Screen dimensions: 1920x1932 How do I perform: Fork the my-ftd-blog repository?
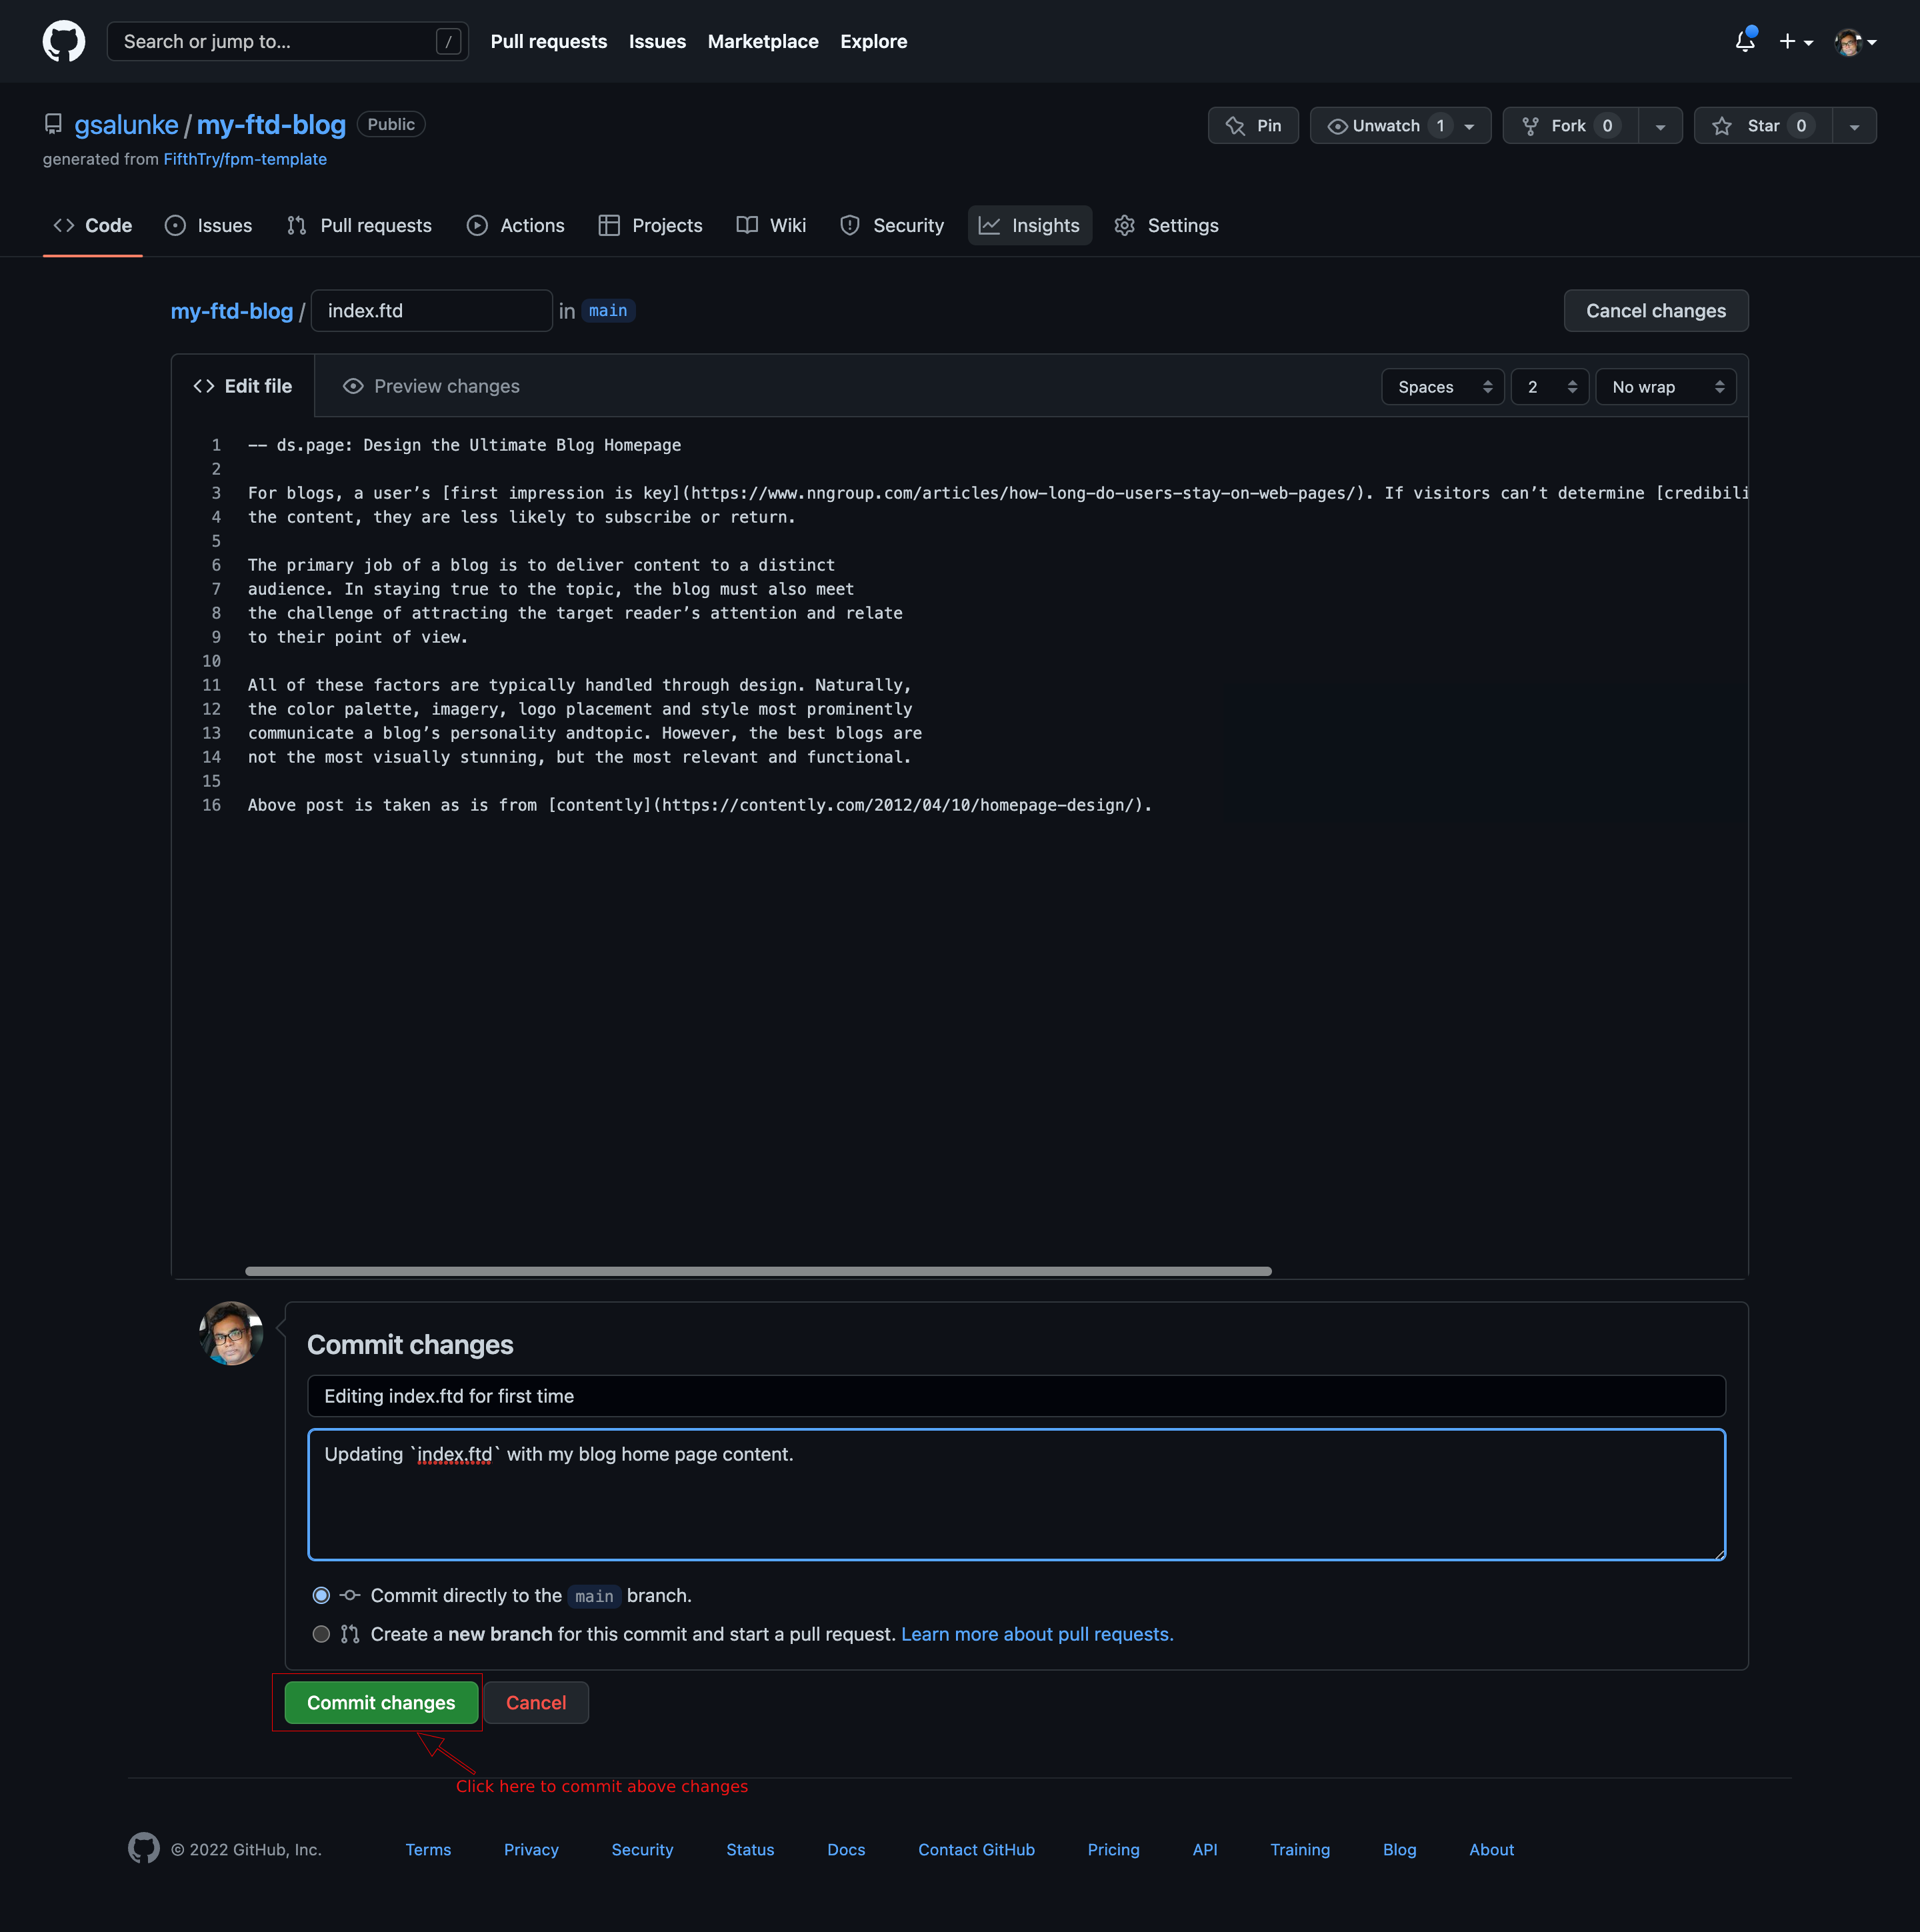point(1570,126)
